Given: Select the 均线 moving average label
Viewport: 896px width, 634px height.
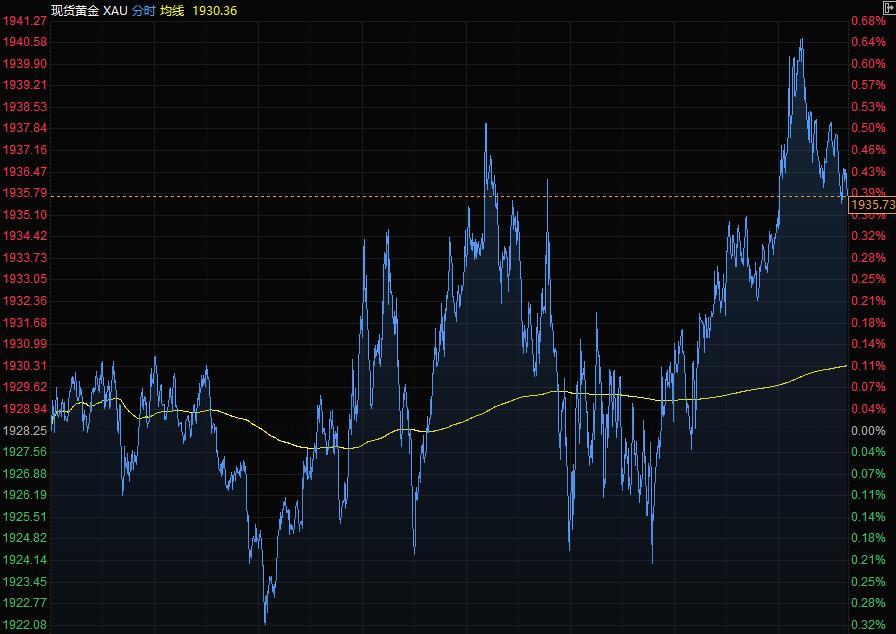Looking at the screenshot, I should click(172, 10).
